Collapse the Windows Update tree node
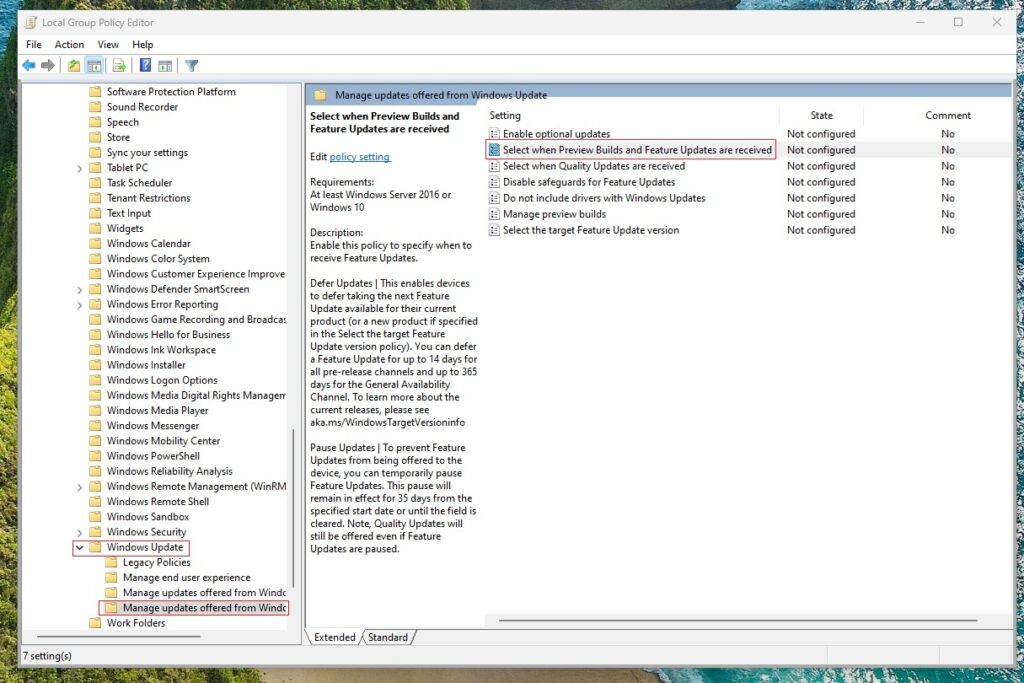Viewport: 1024px width, 683px height. point(80,547)
